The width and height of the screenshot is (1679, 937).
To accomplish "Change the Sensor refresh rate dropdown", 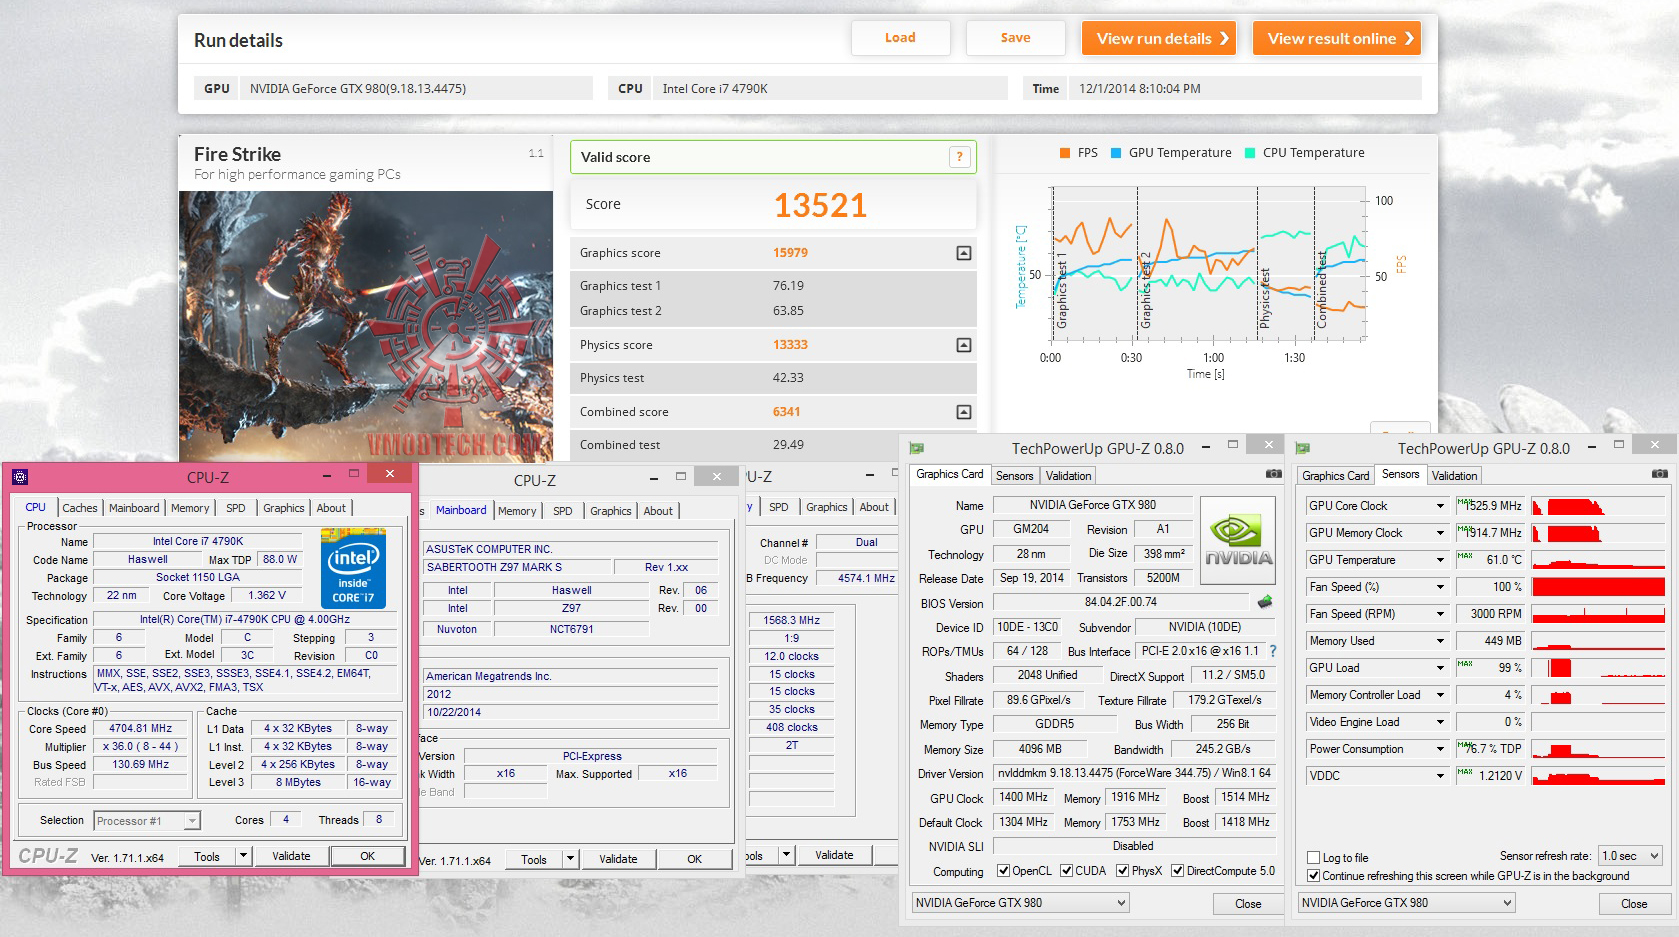I will pyautogui.click(x=1630, y=856).
